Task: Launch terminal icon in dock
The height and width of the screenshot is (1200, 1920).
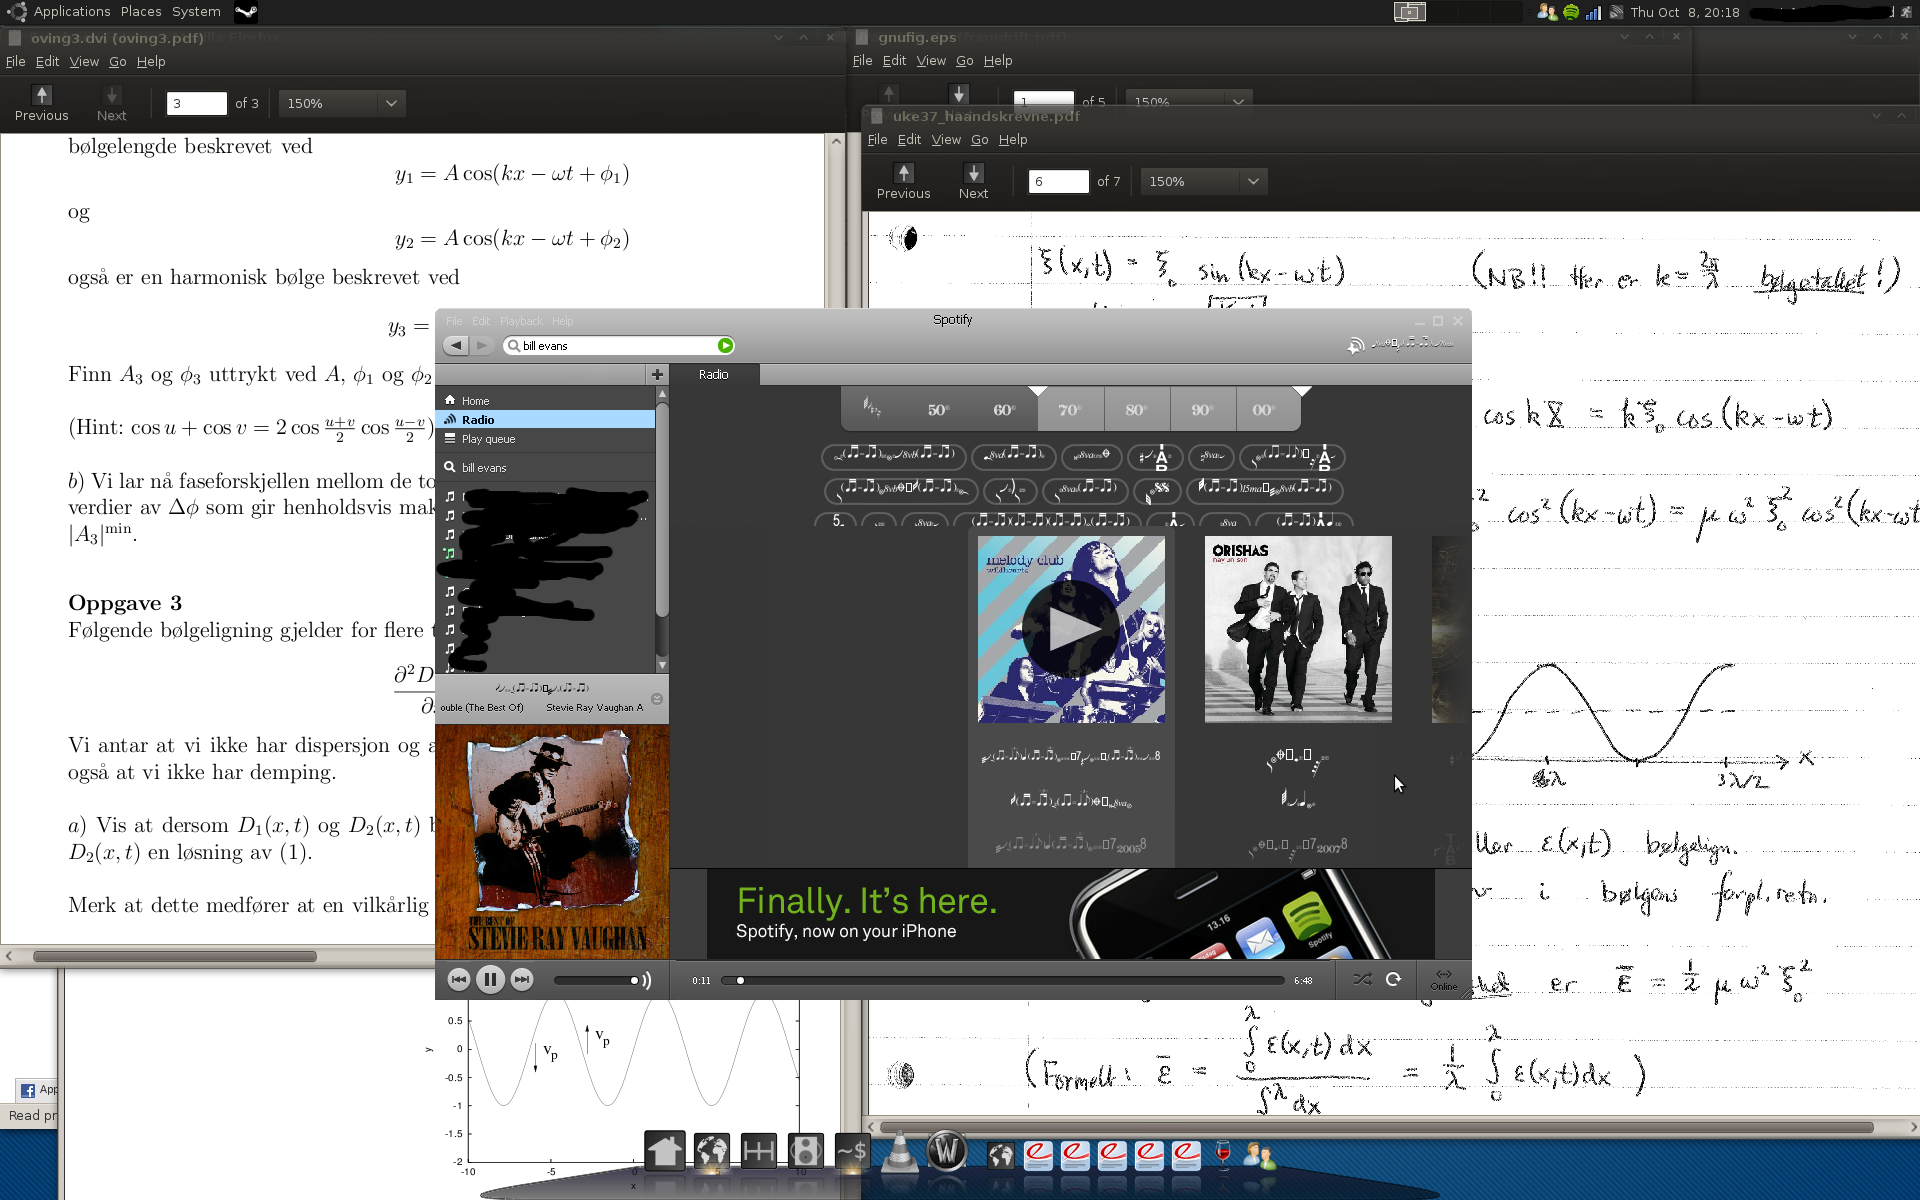Action: pyautogui.click(x=852, y=1152)
